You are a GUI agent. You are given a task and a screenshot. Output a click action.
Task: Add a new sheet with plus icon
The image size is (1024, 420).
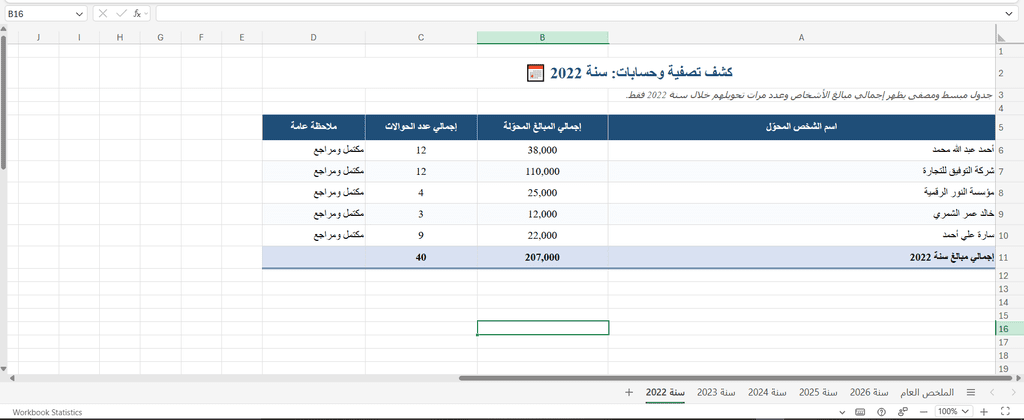(x=629, y=392)
